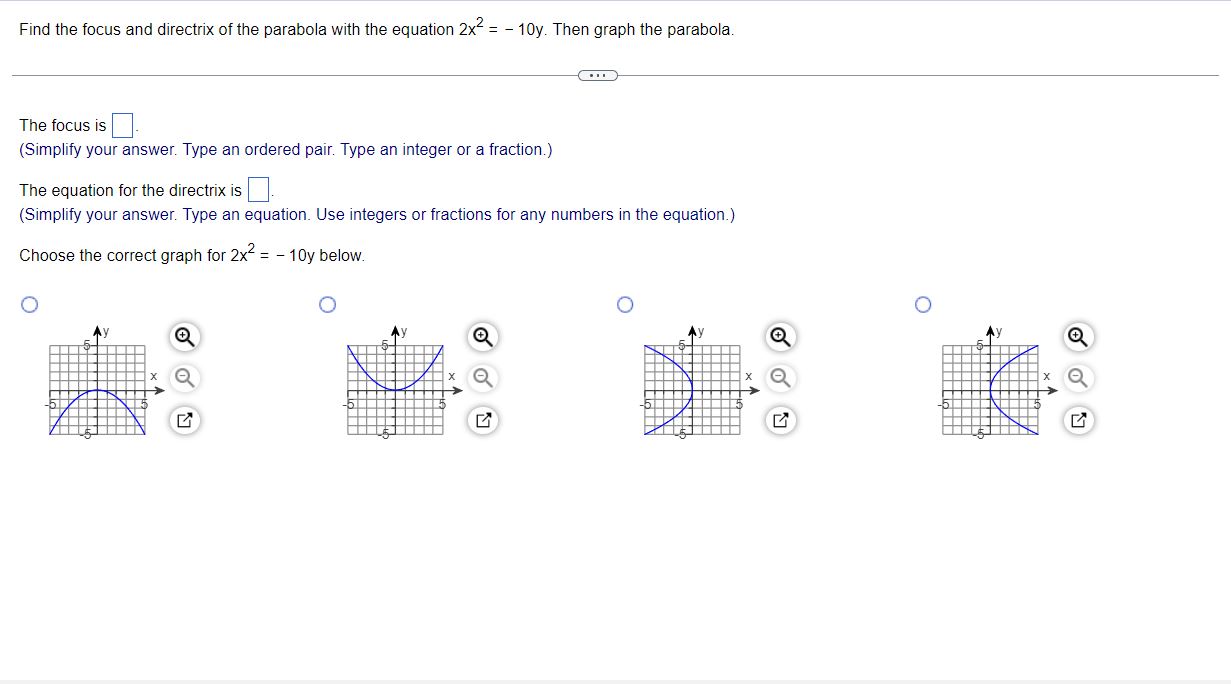1231x684 pixels.
Task: Open the fourth graph in an enlarged view
Action: [1078, 420]
